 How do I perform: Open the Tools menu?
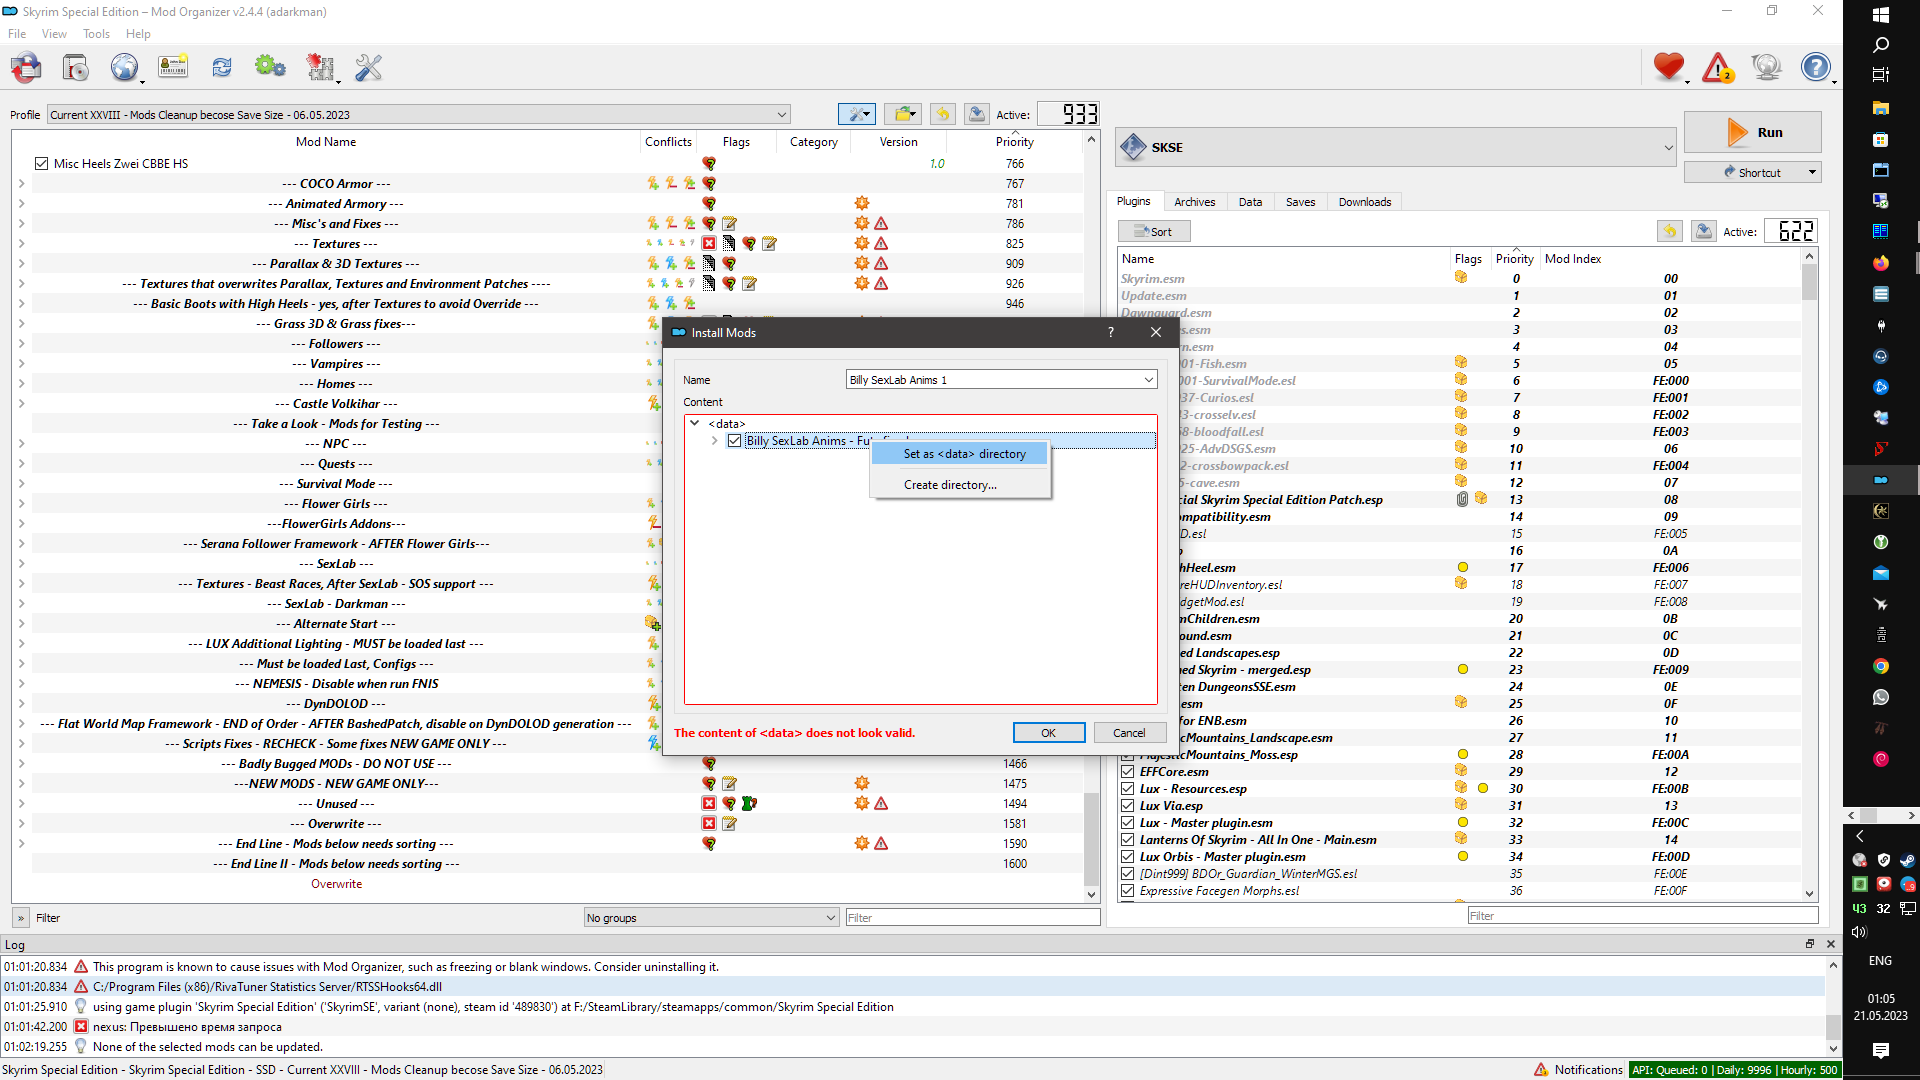click(96, 34)
